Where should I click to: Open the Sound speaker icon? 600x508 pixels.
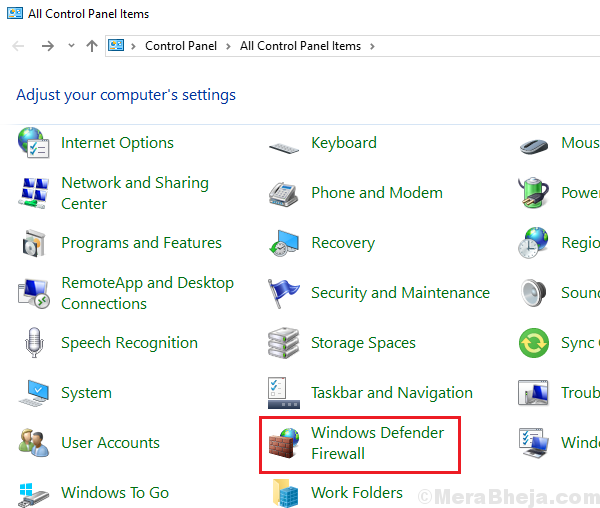533,293
